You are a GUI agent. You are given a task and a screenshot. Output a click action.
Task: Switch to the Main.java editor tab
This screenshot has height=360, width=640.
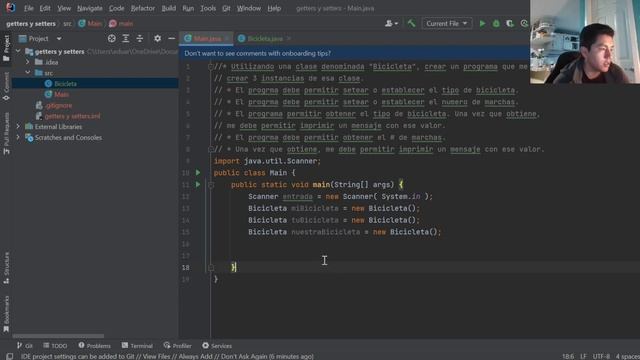(x=207, y=38)
